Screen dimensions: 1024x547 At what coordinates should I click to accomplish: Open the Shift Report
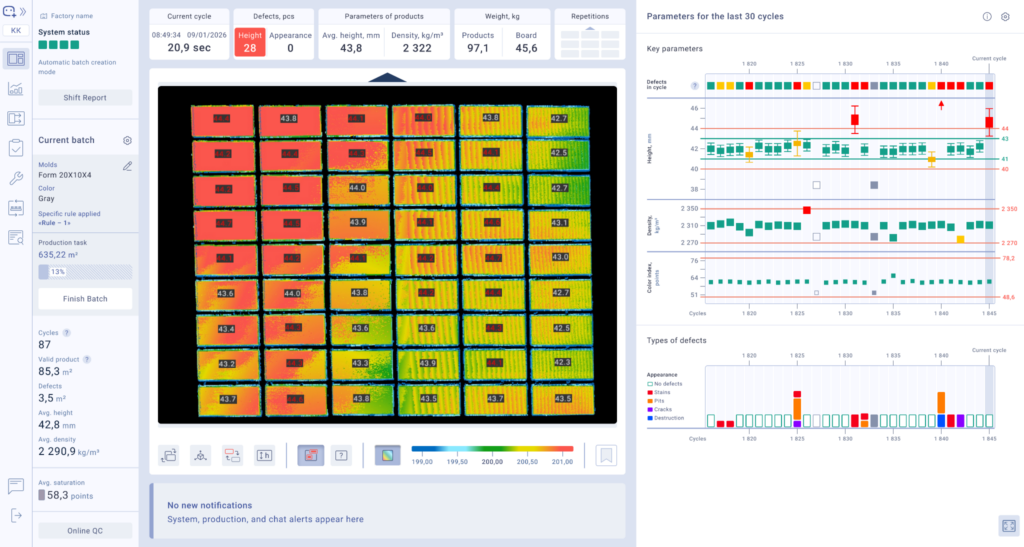click(85, 98)
